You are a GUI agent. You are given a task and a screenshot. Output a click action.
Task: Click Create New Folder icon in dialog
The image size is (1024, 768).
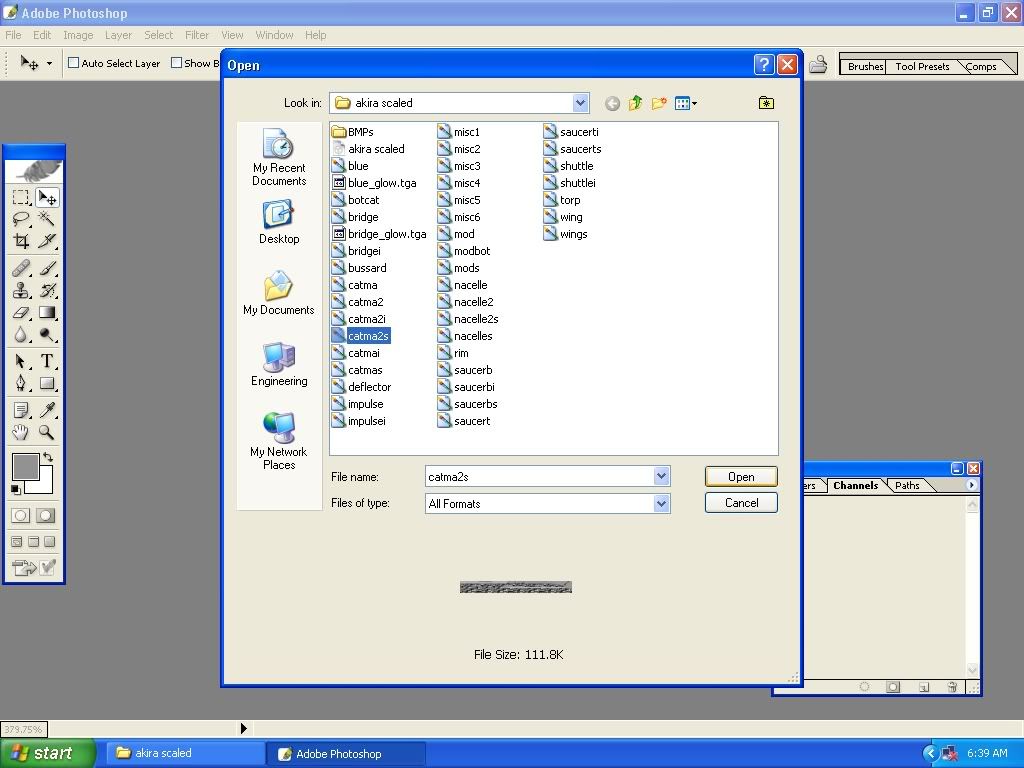tap(659, 103)
